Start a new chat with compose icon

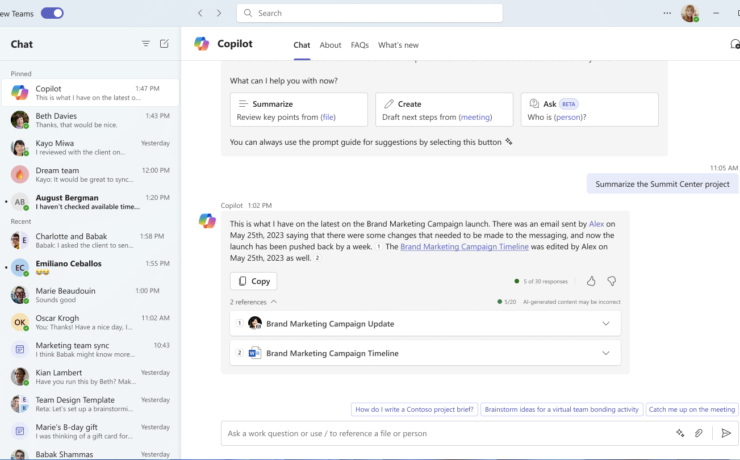point(164,44)
